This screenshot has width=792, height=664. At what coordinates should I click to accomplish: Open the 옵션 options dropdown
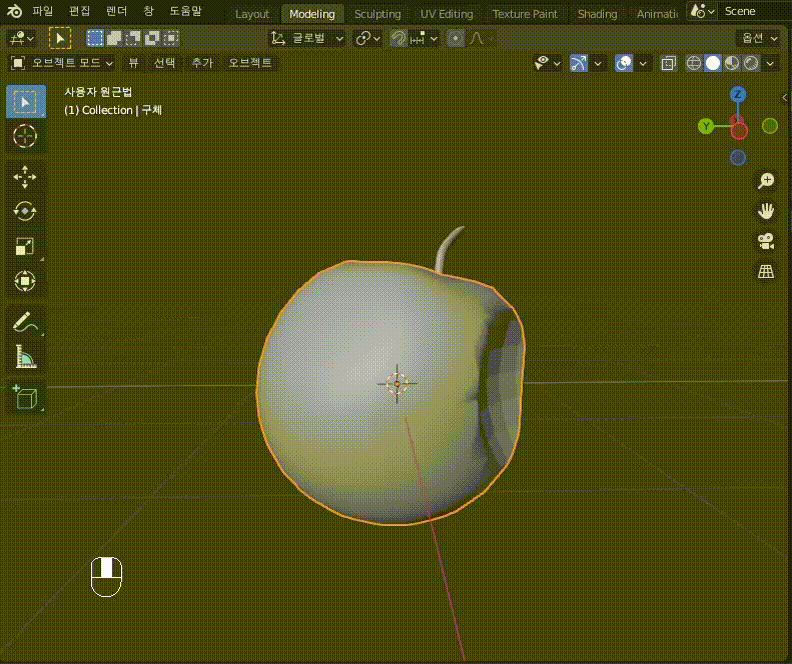(x=759, y=38)
